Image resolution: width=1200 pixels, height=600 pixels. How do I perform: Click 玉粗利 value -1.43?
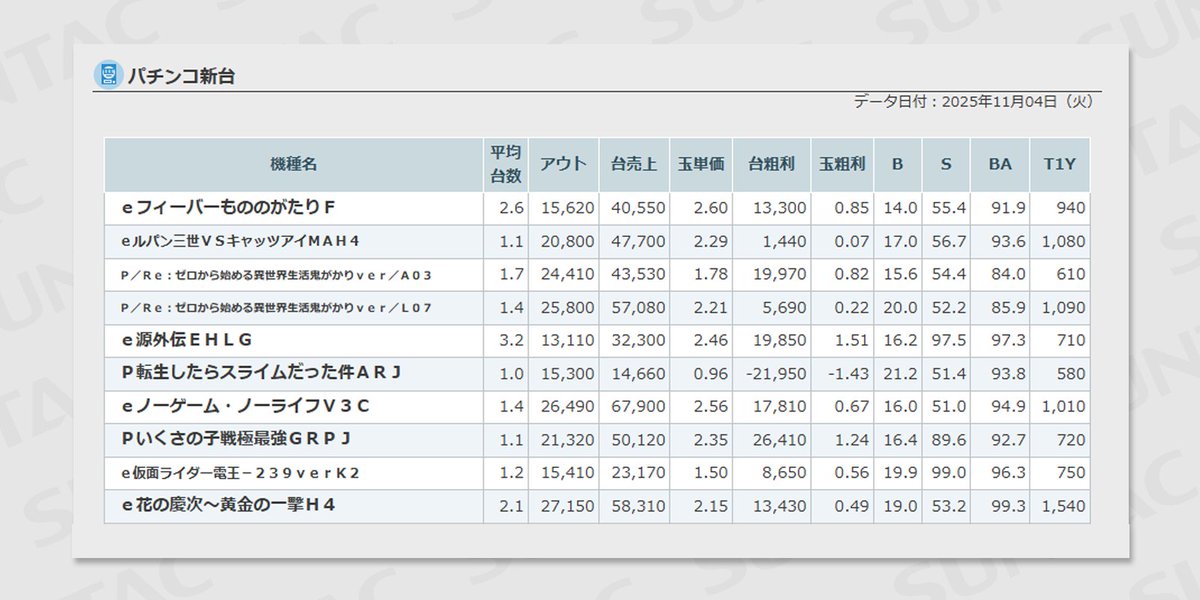[848, 373]
